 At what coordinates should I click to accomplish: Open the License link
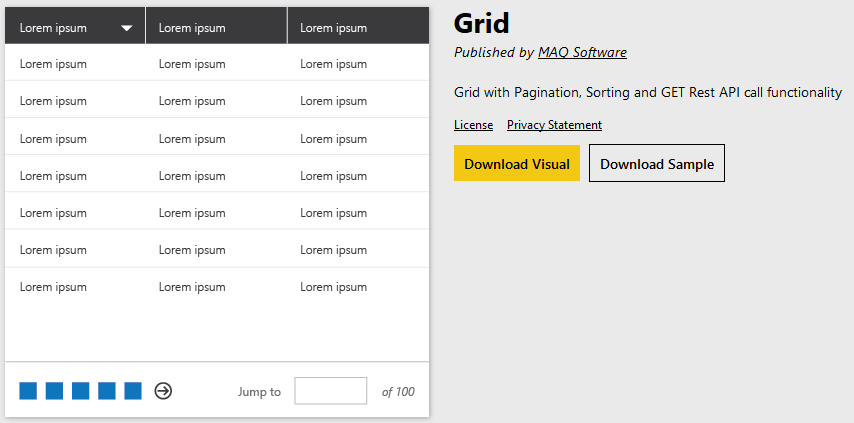tap(473, 125)
